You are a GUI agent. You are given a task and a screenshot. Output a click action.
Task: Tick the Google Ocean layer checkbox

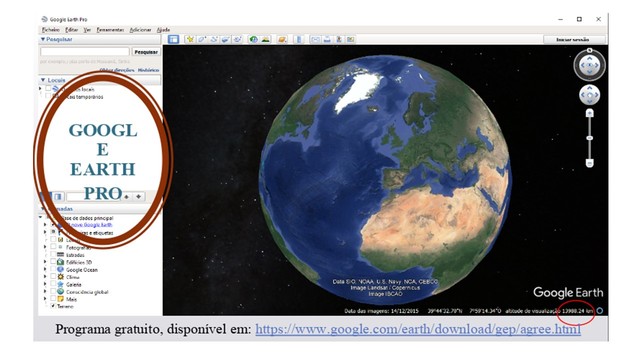pos(53,269)
